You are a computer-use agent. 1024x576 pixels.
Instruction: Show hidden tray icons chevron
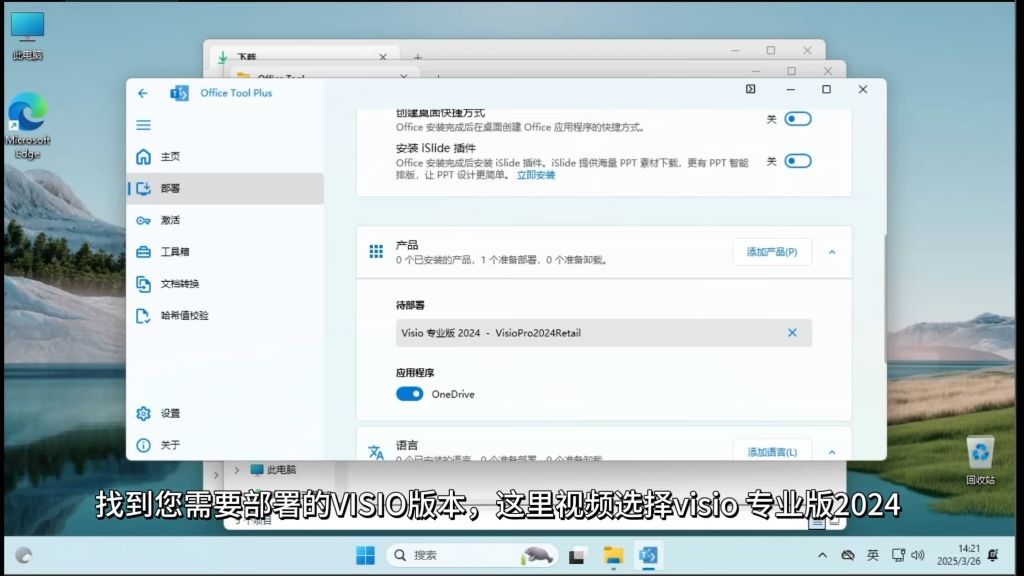(822, 555)
